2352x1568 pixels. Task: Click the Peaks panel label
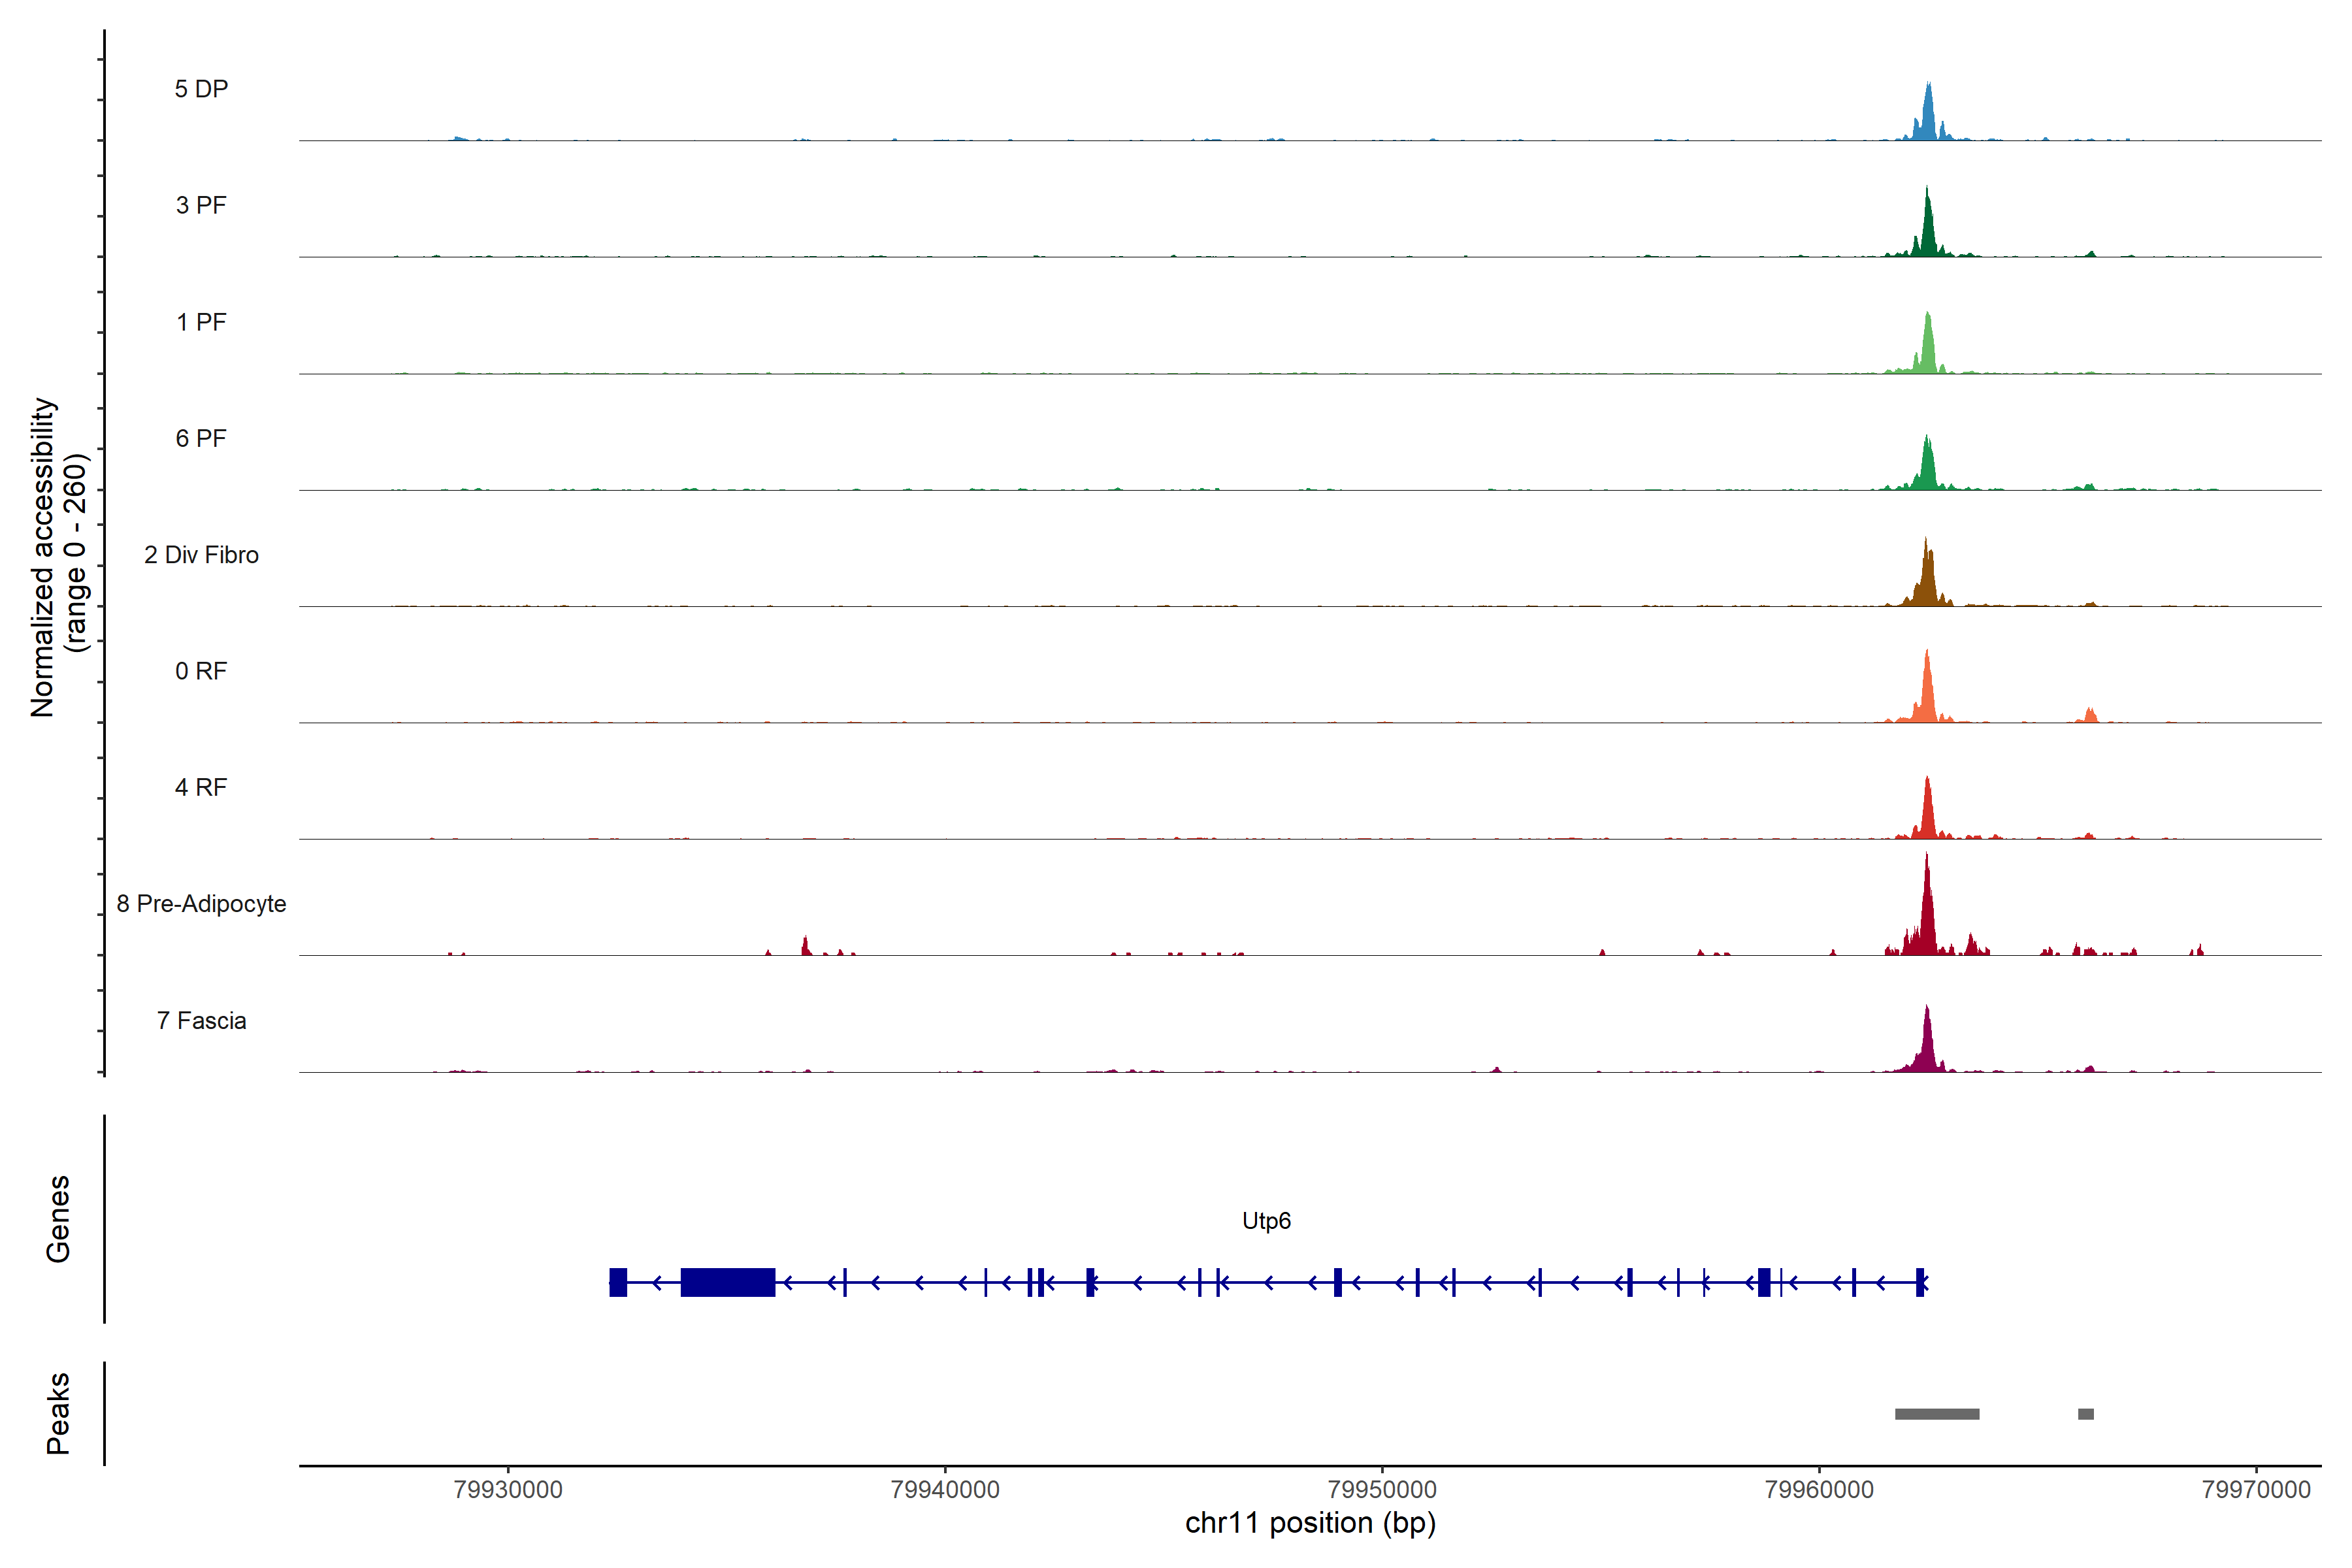point(58,1413)
